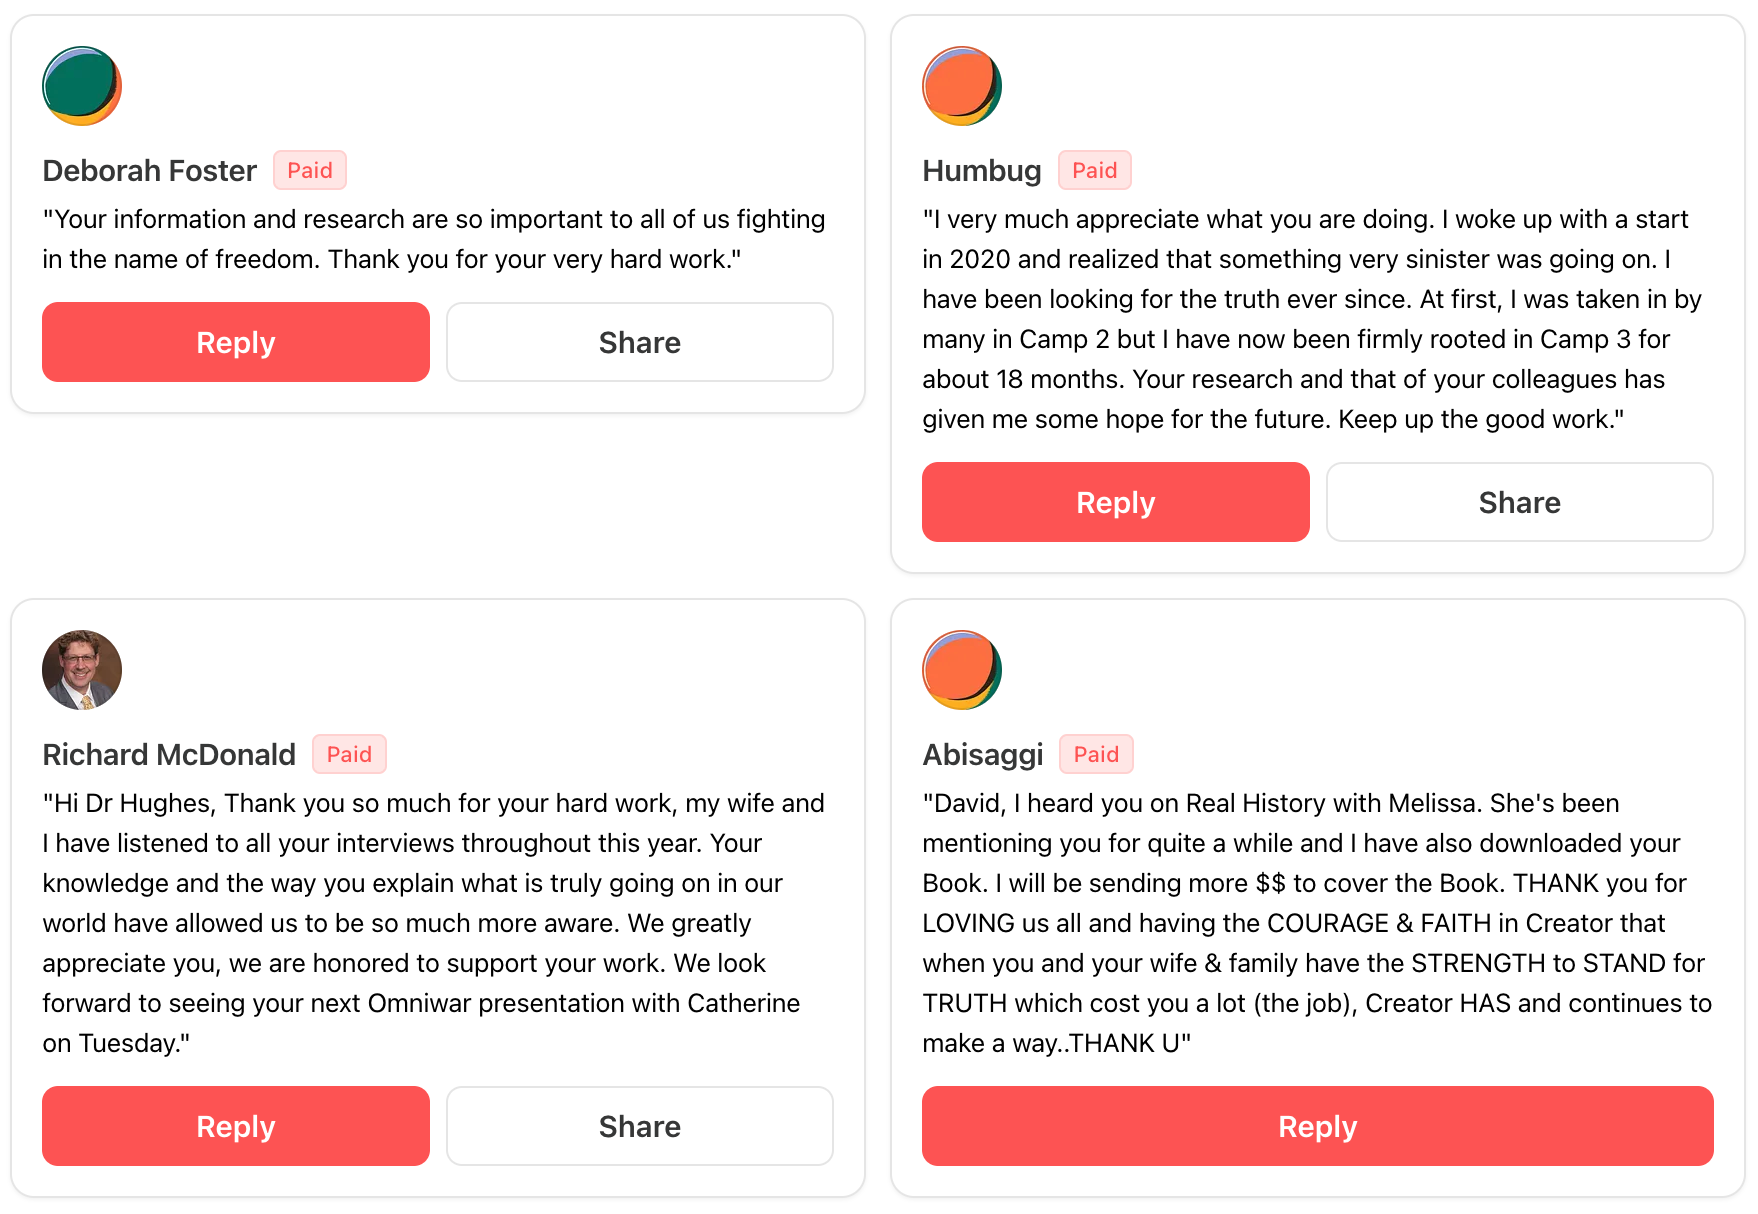
Task: Share Humbug's testimonial
Action: pyautogui.click(x=1520, y=502)
